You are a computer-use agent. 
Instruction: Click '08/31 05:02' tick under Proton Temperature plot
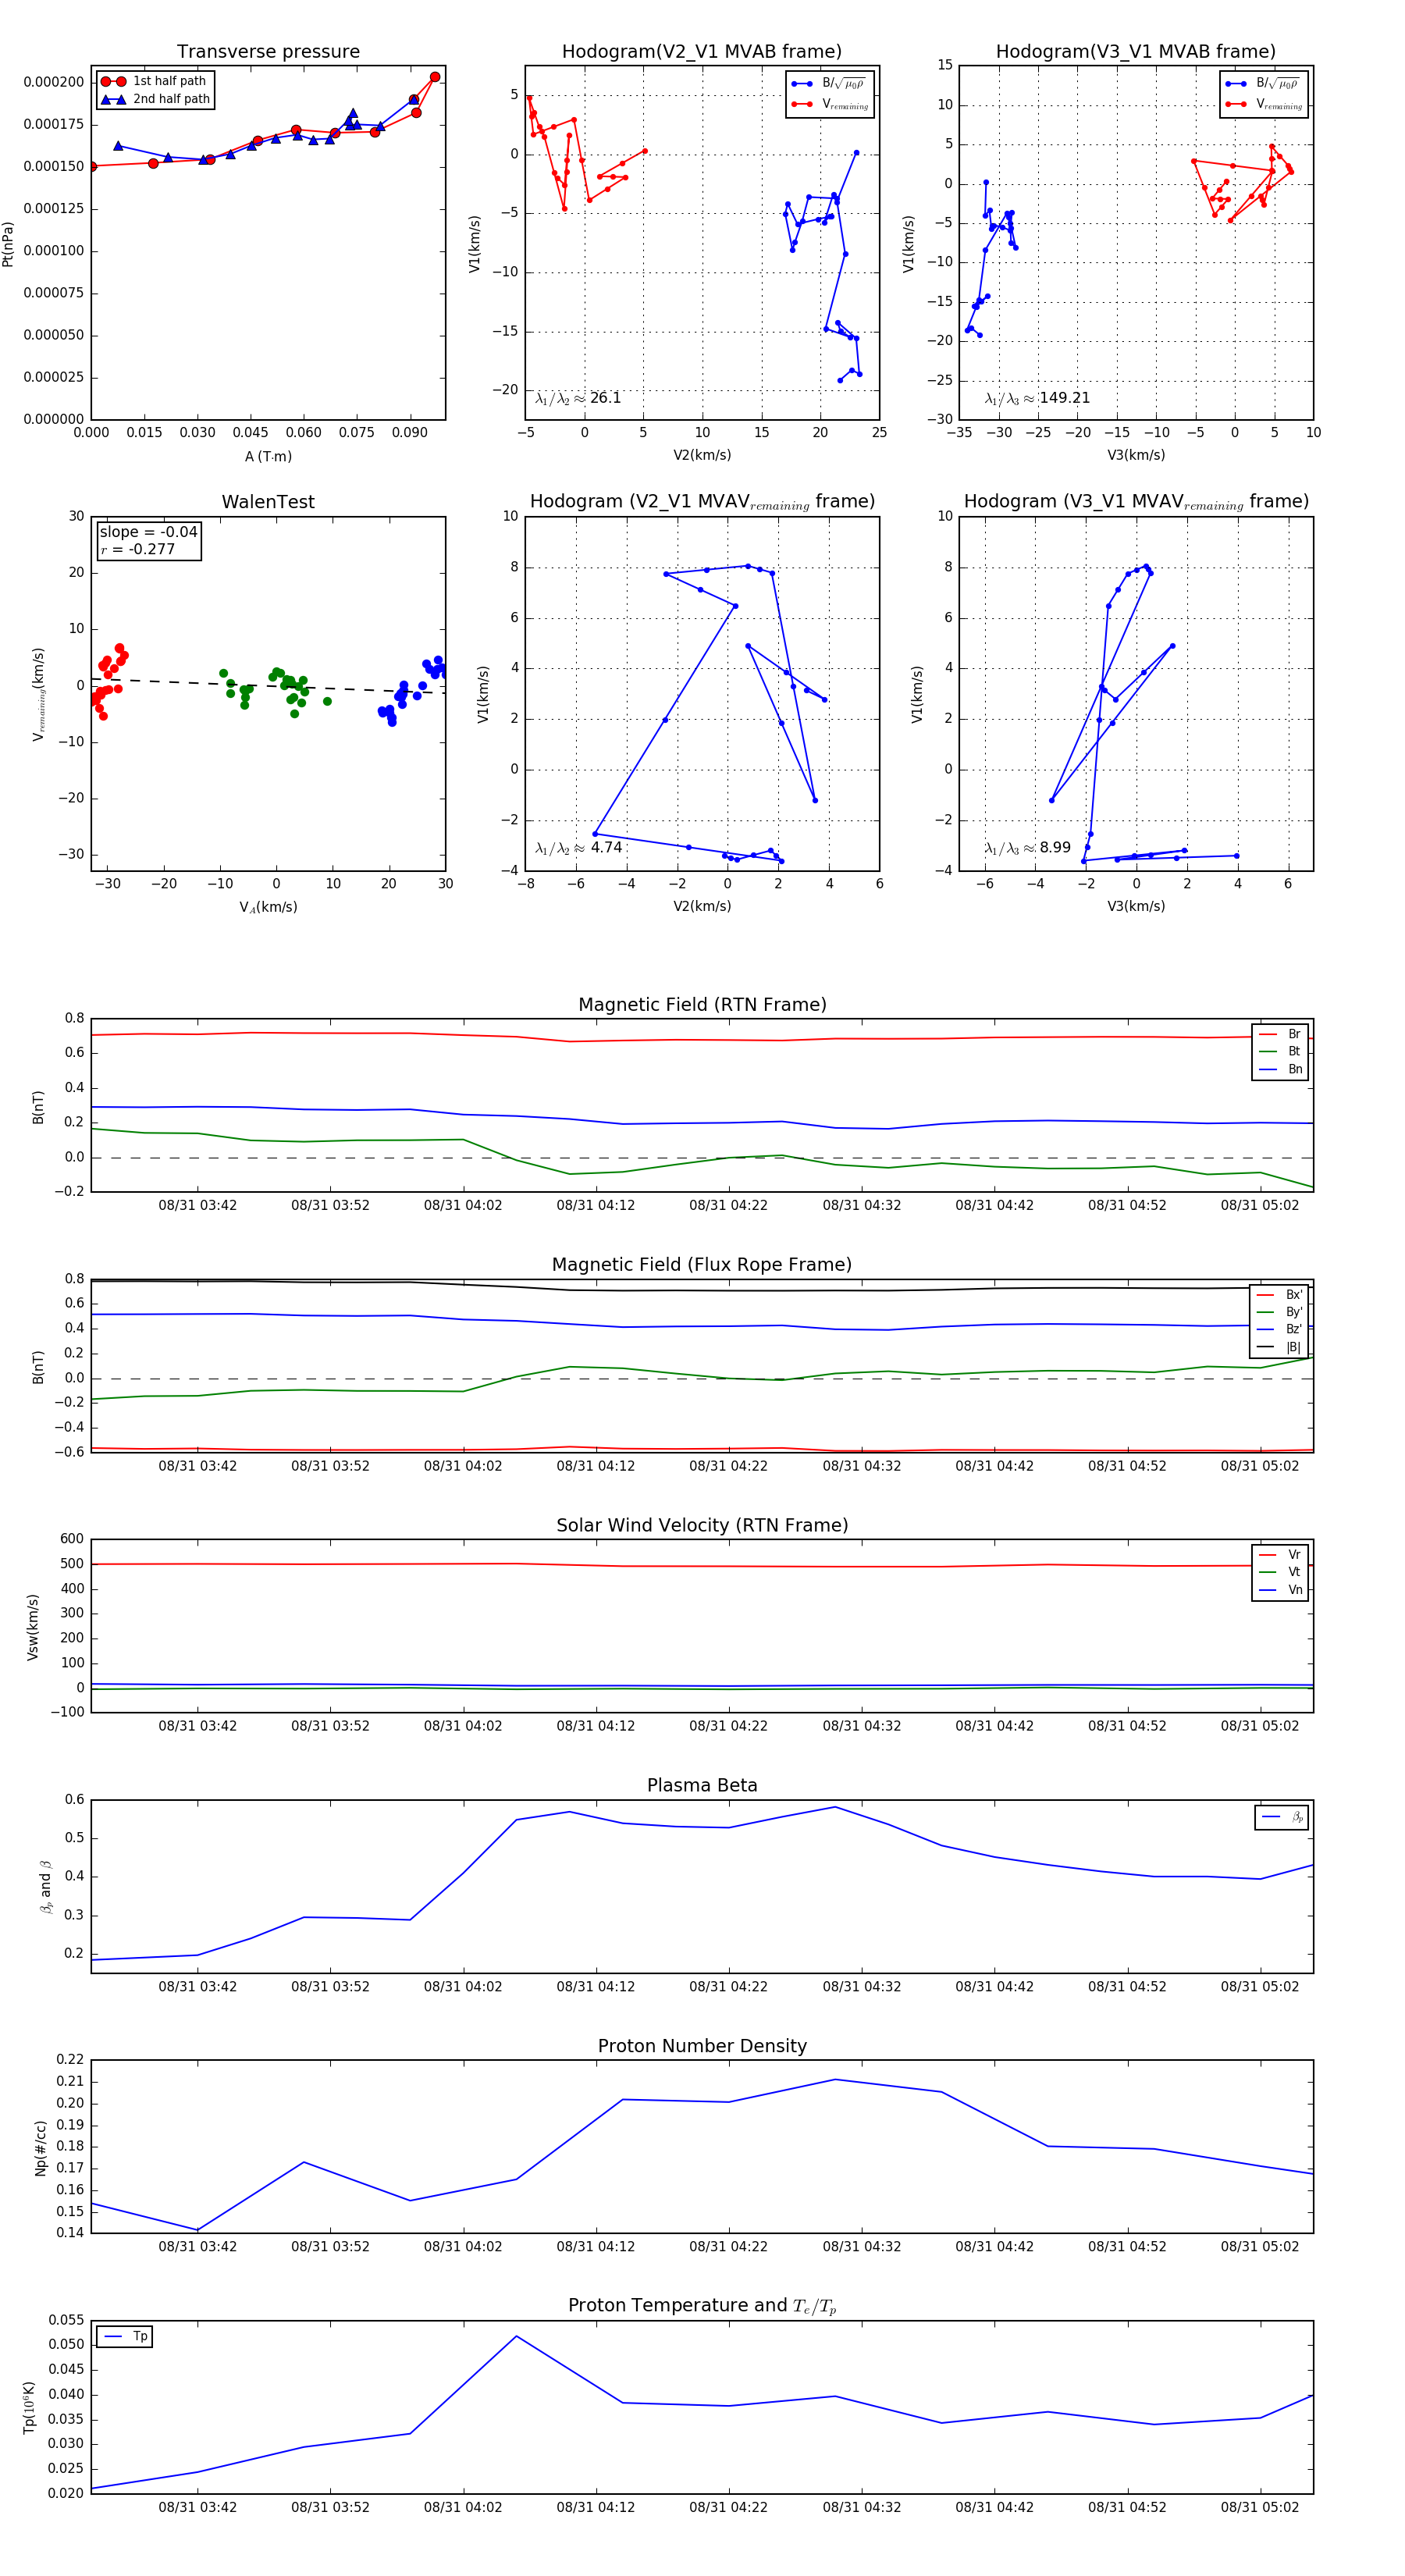click(x=1259, y=2507)
